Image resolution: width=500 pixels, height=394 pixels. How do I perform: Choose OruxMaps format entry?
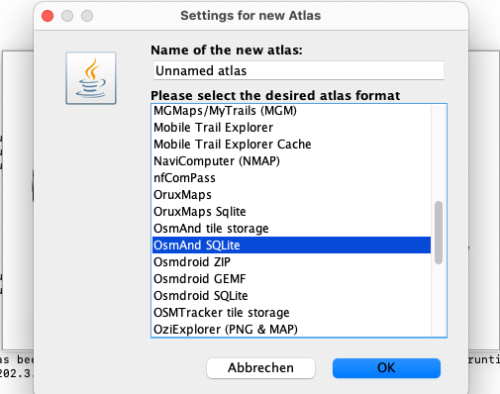tap(292, 195)
